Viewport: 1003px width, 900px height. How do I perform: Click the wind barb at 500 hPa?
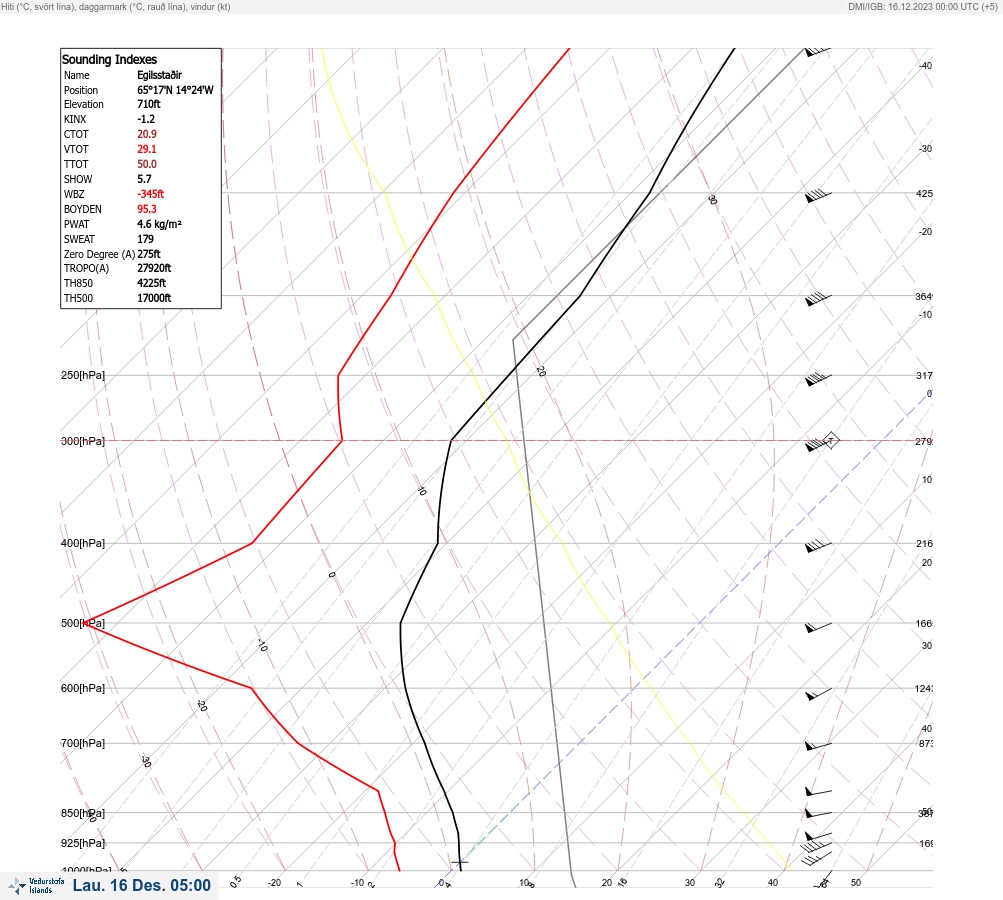818,627
